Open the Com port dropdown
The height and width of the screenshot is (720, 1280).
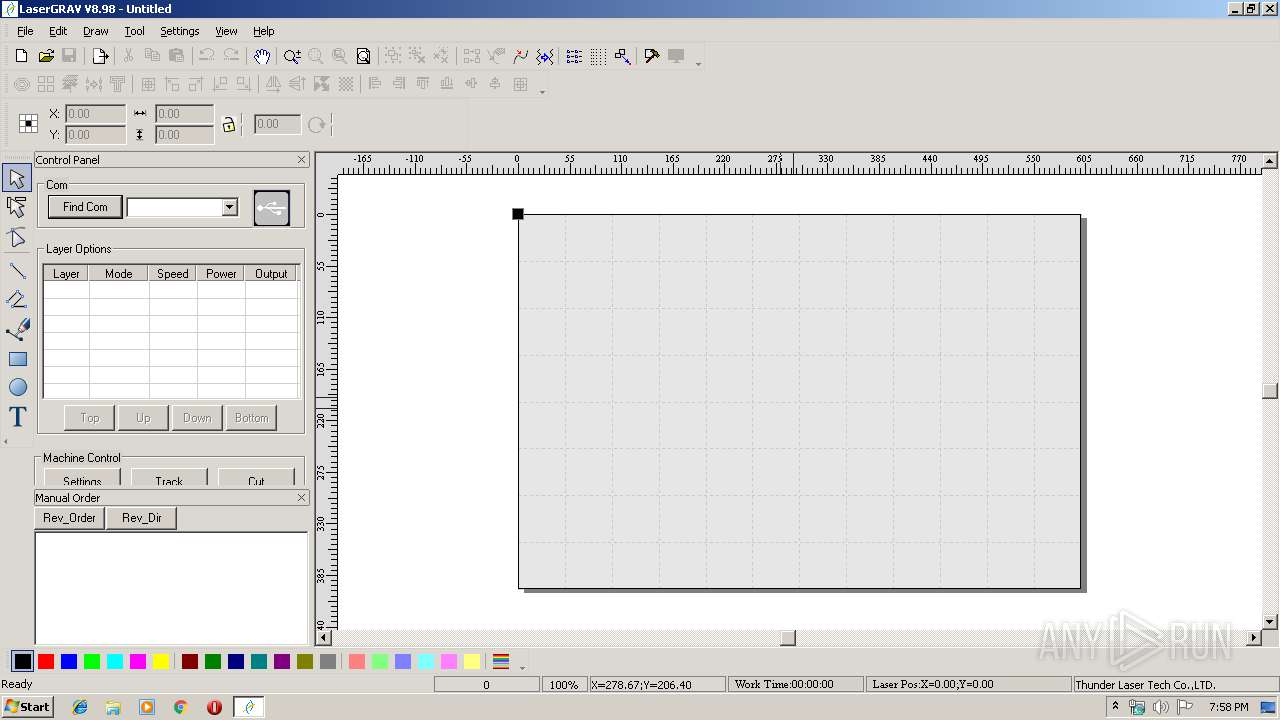(x=229, y=207)
